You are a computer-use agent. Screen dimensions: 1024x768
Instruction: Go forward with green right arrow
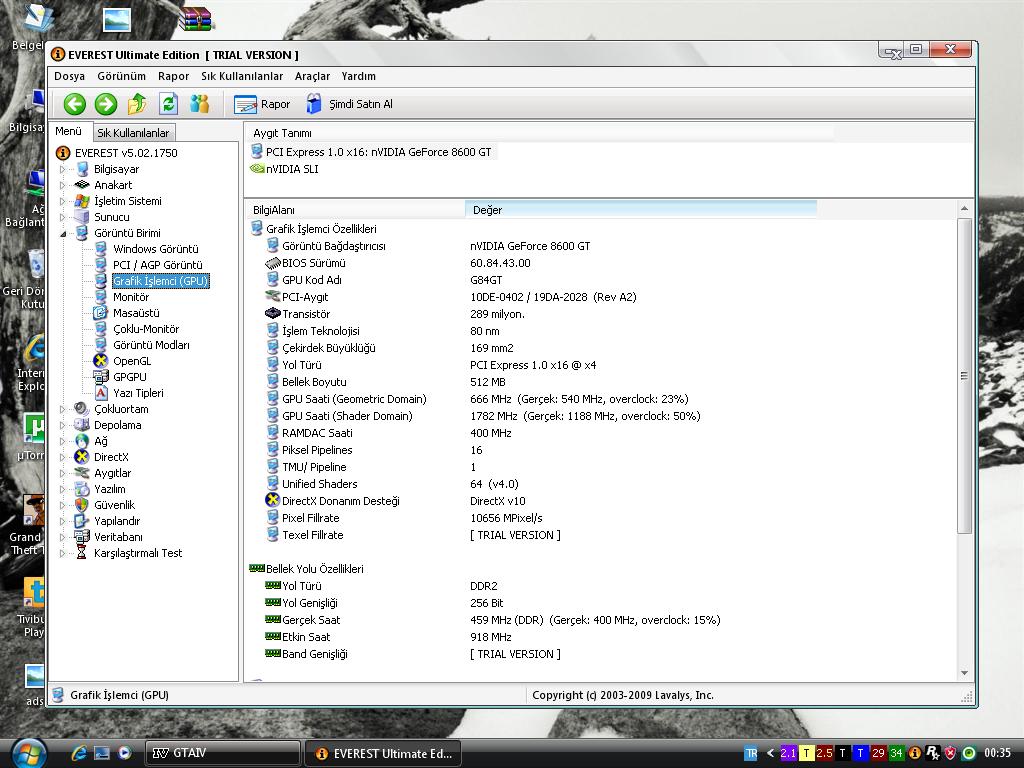(x=106, y=104)
